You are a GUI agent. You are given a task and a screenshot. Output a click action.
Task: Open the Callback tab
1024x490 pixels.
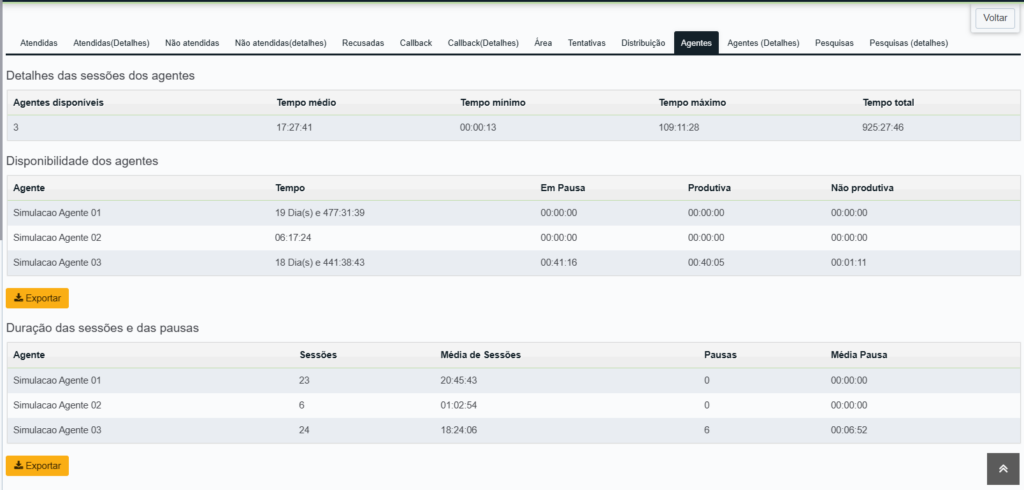[x=416, y=43]
